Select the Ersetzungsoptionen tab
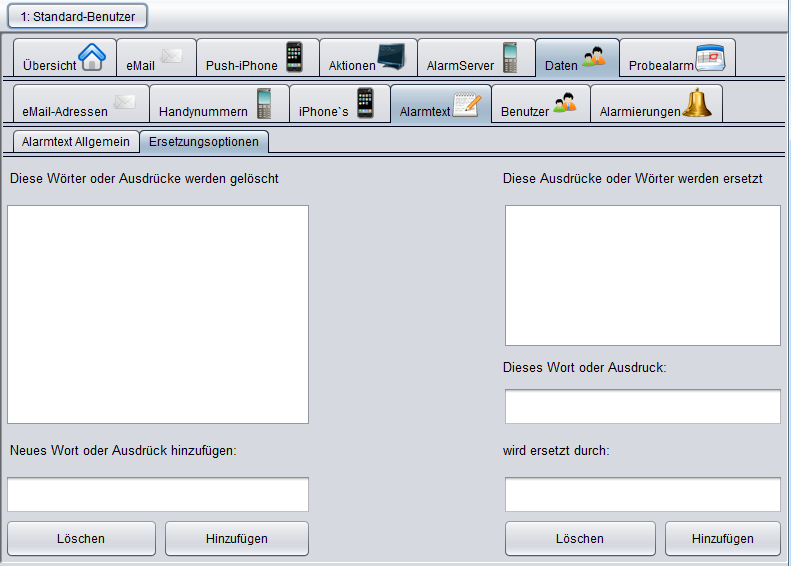 pos(204,142)
